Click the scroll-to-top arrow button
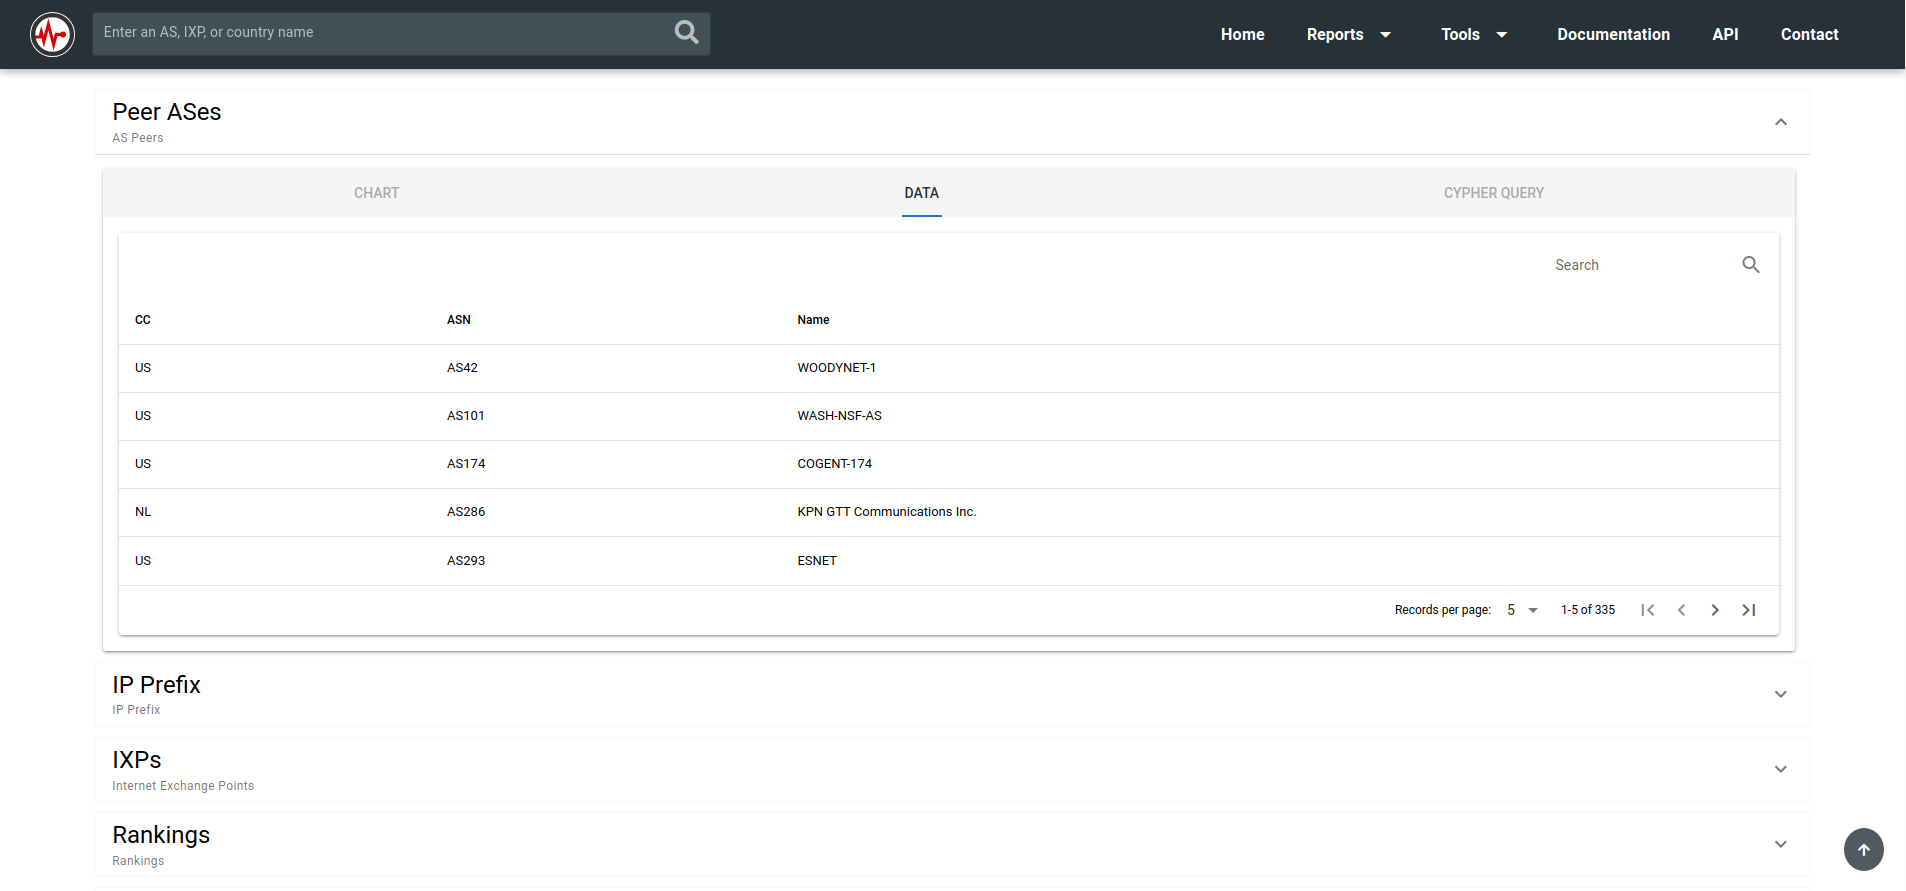The height and width of the screenshot is (891, 1906). tap(1863, 850)
